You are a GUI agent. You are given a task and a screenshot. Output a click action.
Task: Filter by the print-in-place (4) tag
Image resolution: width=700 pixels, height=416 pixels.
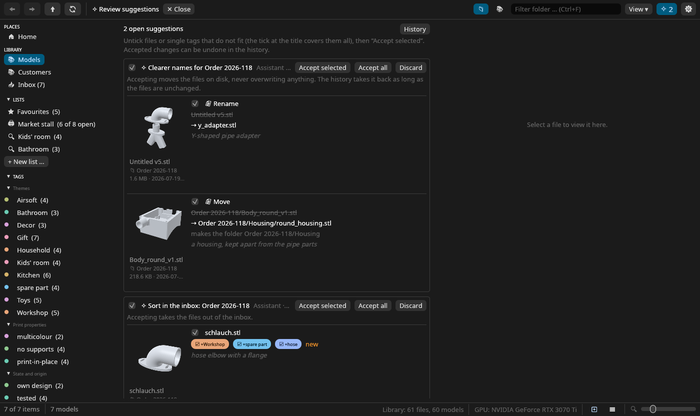tap(43, 362)
